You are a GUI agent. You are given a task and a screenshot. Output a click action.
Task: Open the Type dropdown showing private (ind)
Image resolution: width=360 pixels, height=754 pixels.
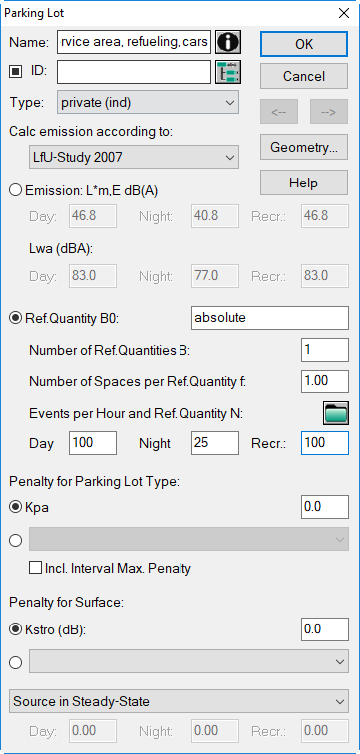tap(148, 102)
